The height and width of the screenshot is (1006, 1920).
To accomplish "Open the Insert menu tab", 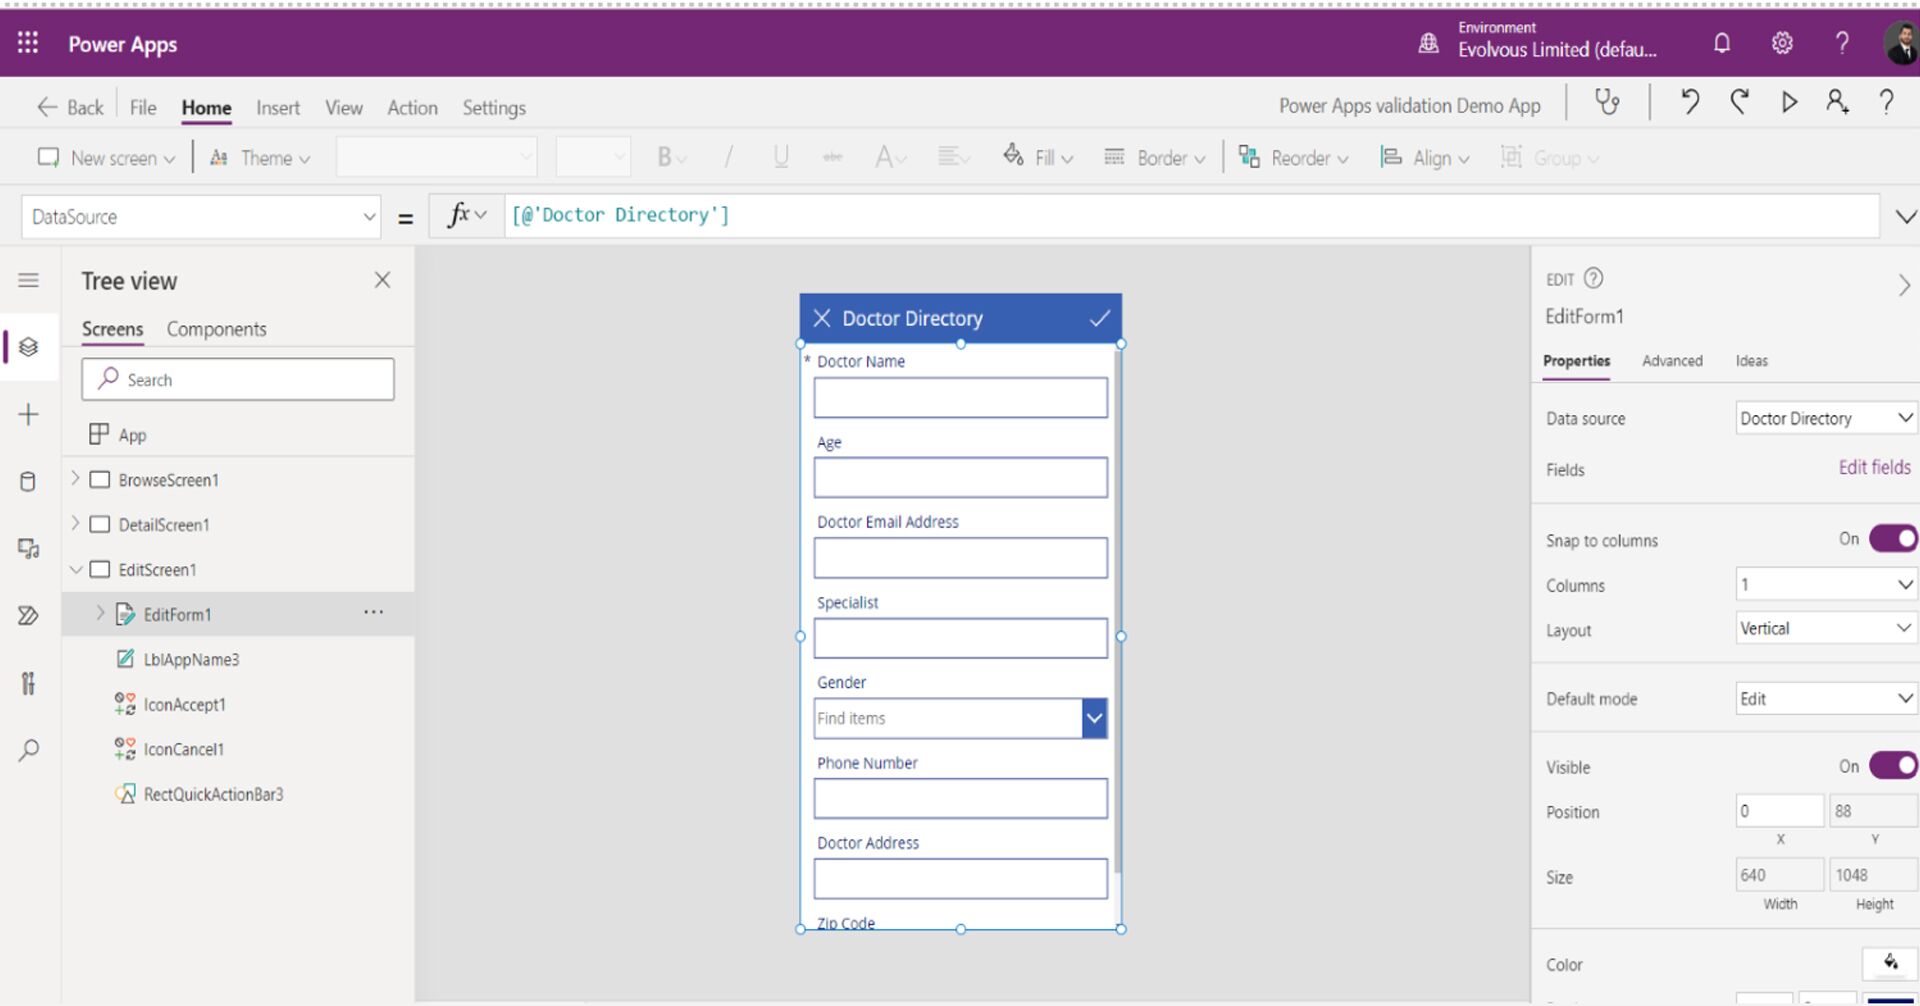I will (x=277, y=108).
